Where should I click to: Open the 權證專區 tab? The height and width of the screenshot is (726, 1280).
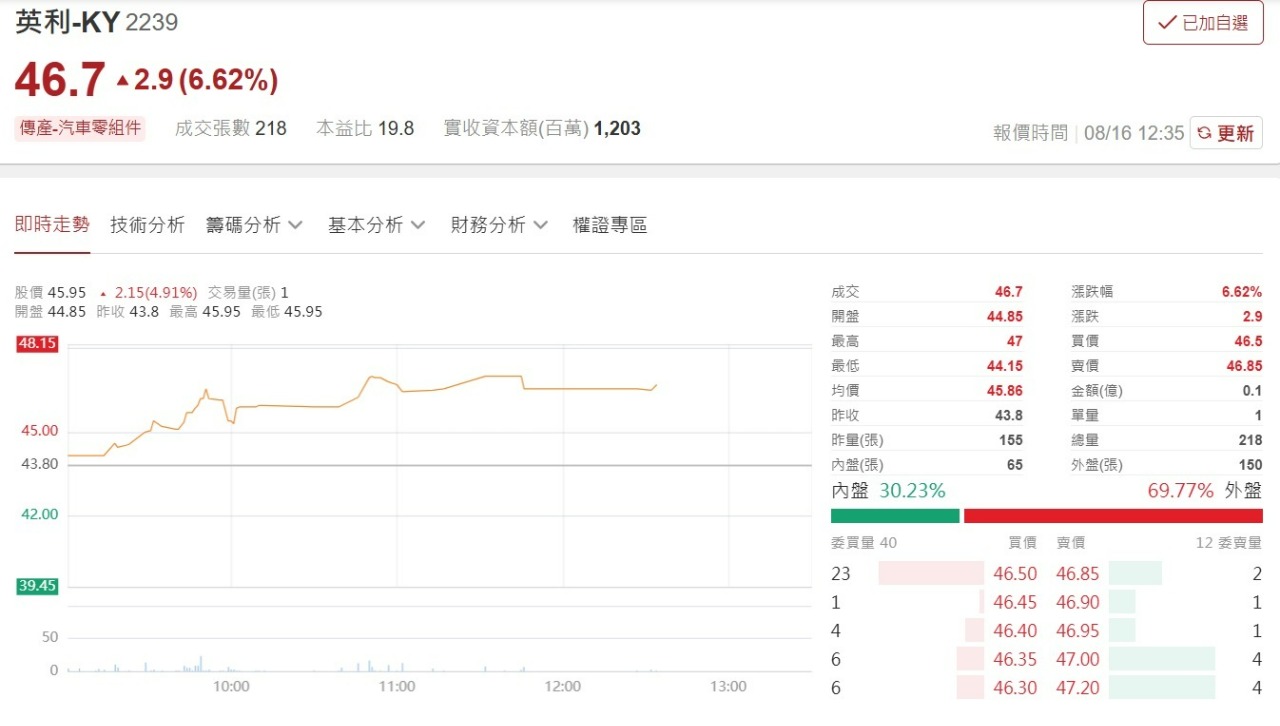pyautogui.click(x=610, y=225)
